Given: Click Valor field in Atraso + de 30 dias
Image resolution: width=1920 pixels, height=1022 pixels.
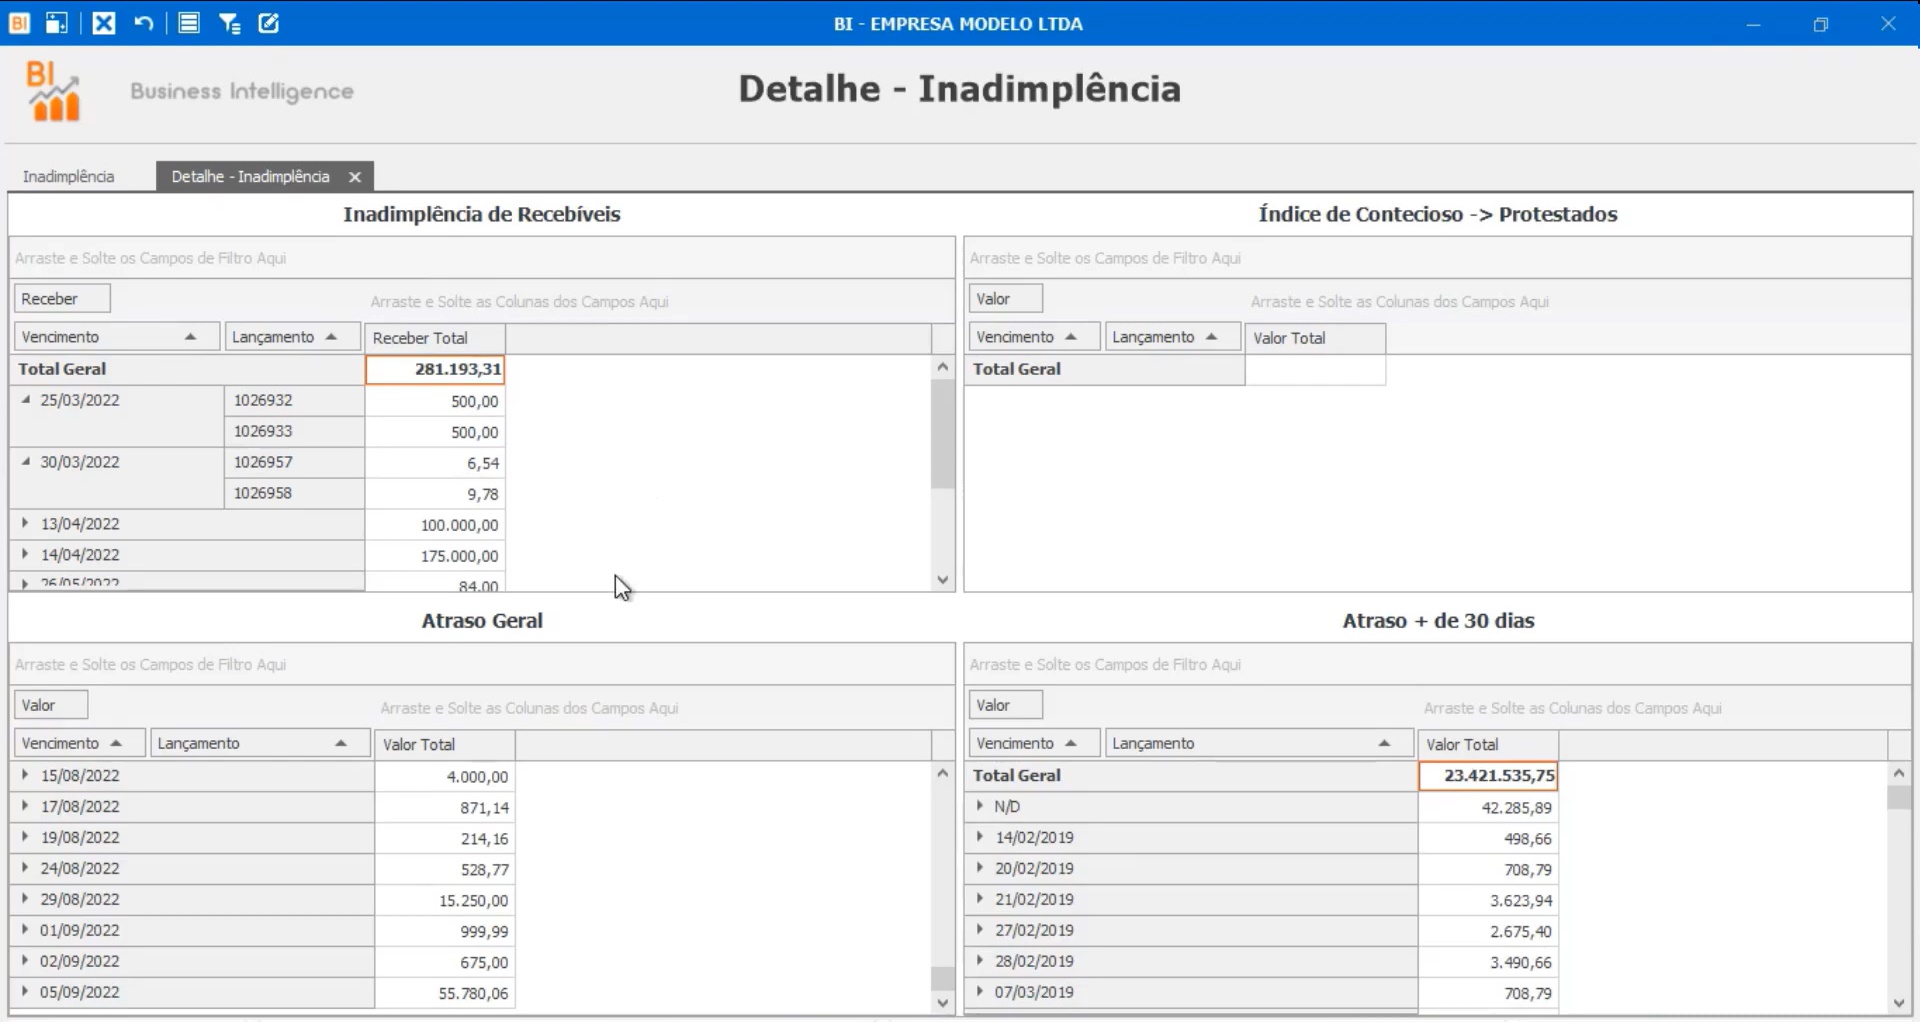Looking at the screenshot, I should tap(1005, 705).
